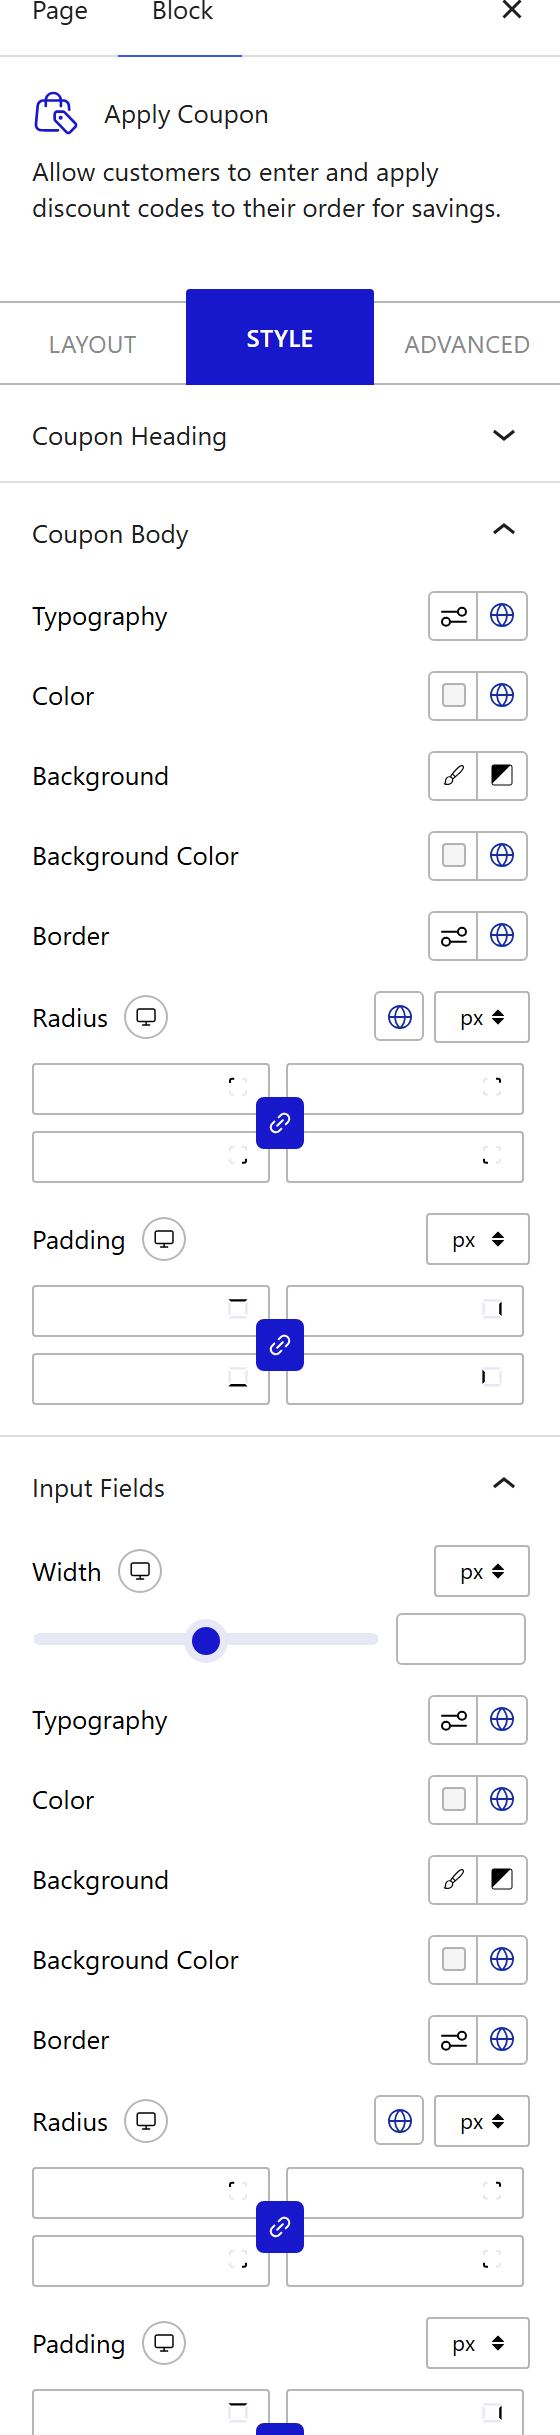Switch to the LAYOUT tab
The image size is (560, 2435).
click(93, 344)
